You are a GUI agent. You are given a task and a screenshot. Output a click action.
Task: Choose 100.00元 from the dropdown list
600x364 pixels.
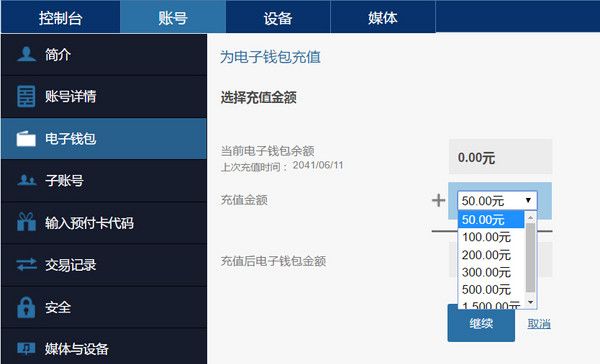pyautogui.click(x=491, y=237)
